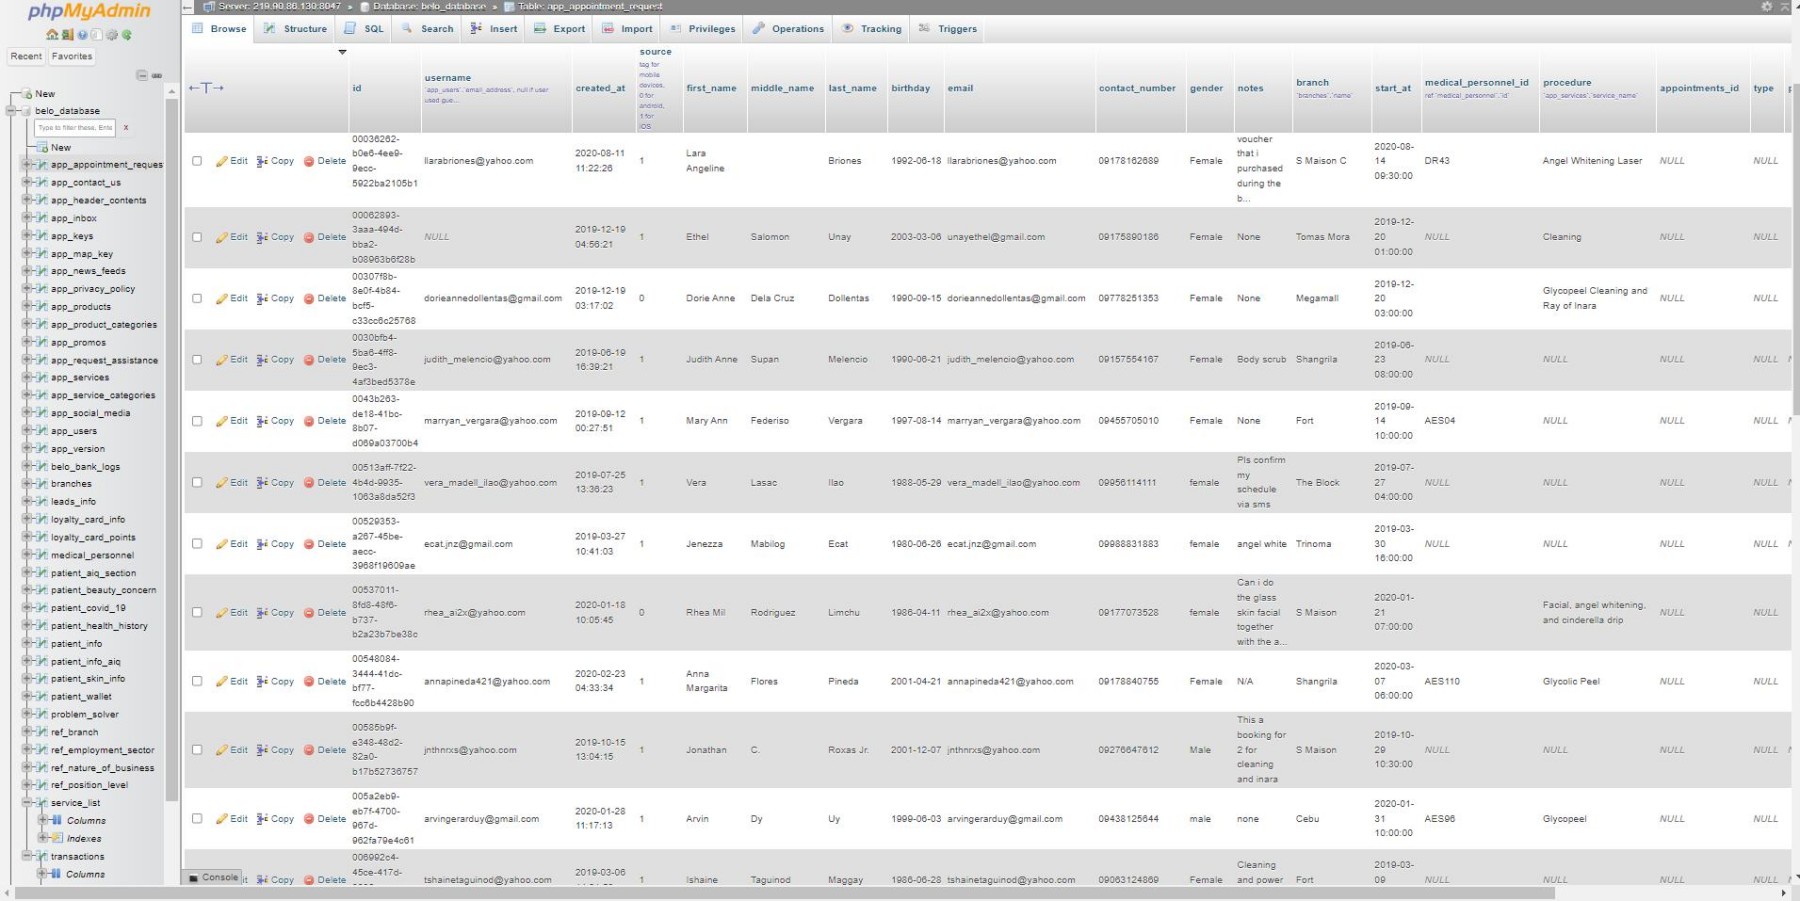
Task: Click the bottom horizontal scrollbar
Action: (780, 893)
